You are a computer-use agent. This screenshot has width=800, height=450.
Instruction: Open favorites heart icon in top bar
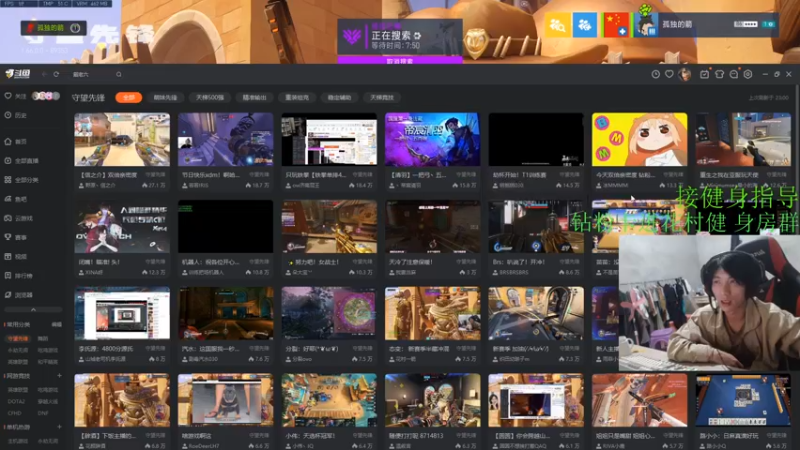(x=669, y=74)
